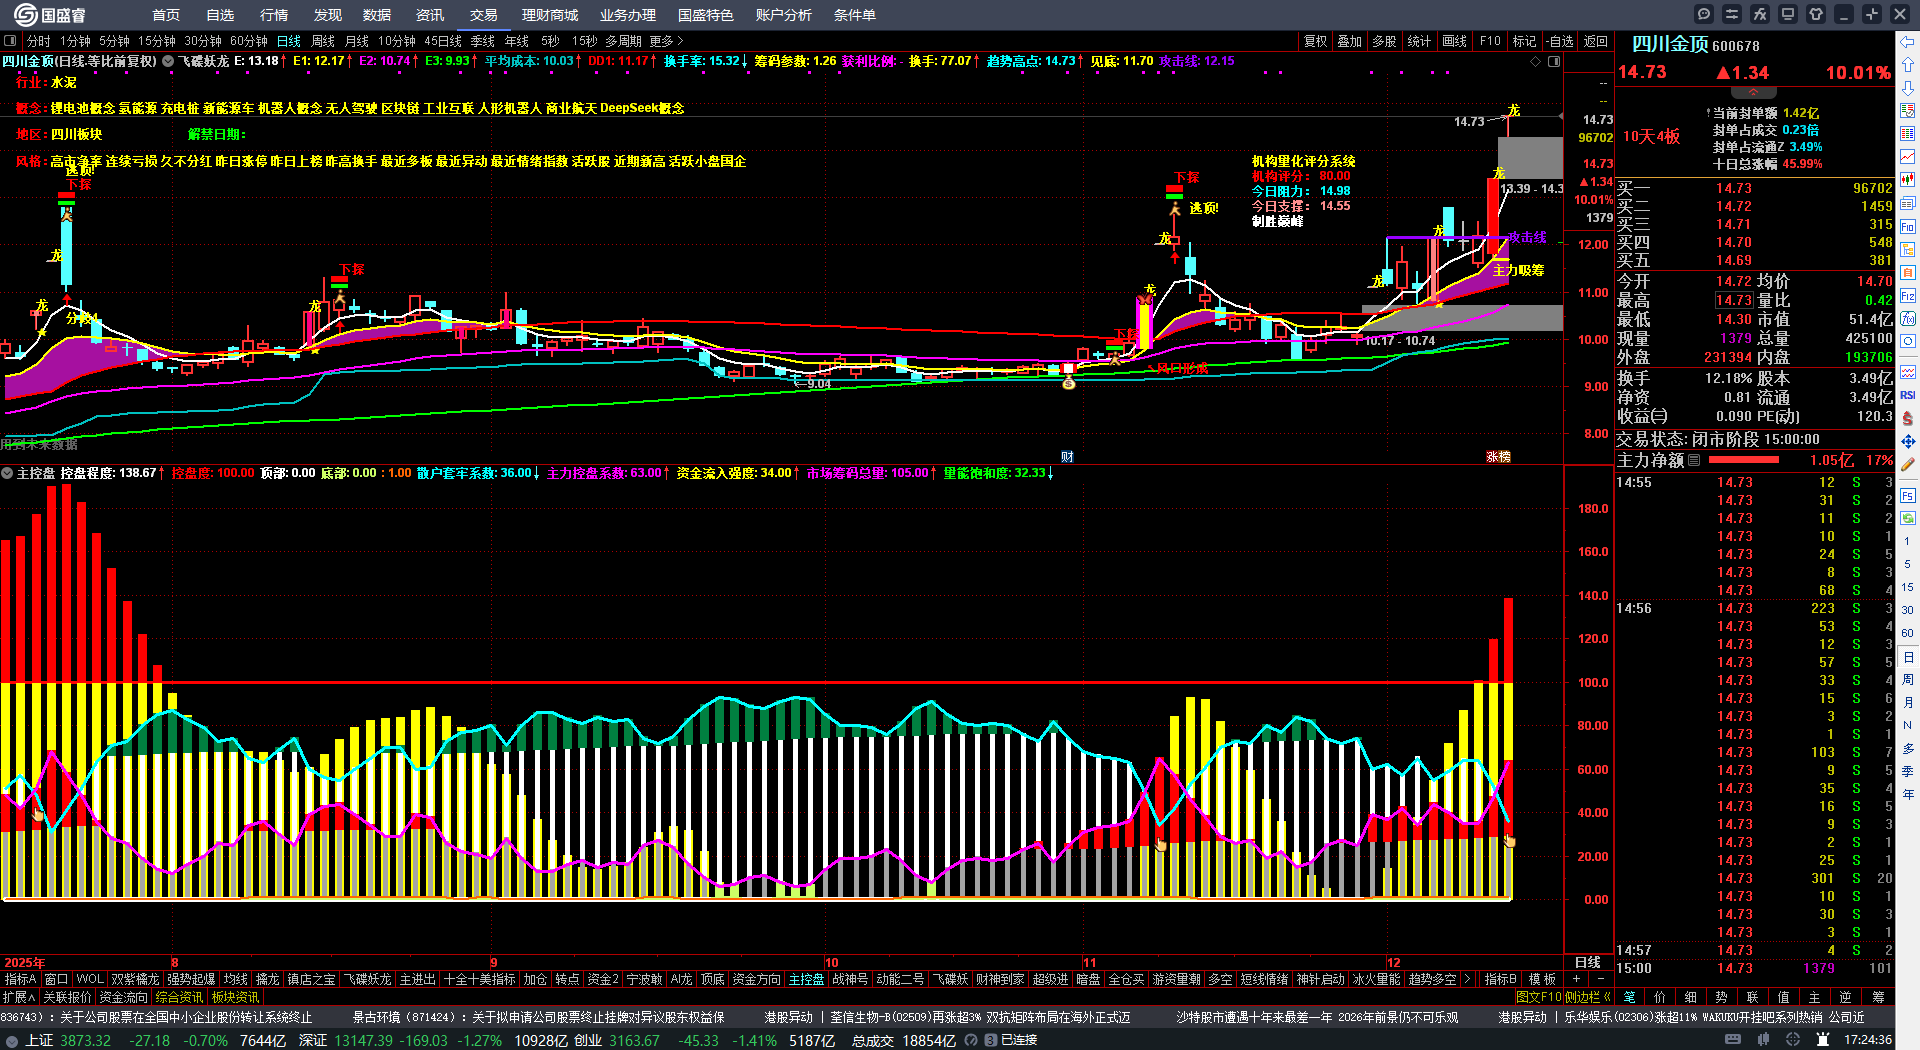Toggle 复权 price adjustment
Image resolution: width=1920 pixels, height=1050 pixels.
[x=1316, y=41]
